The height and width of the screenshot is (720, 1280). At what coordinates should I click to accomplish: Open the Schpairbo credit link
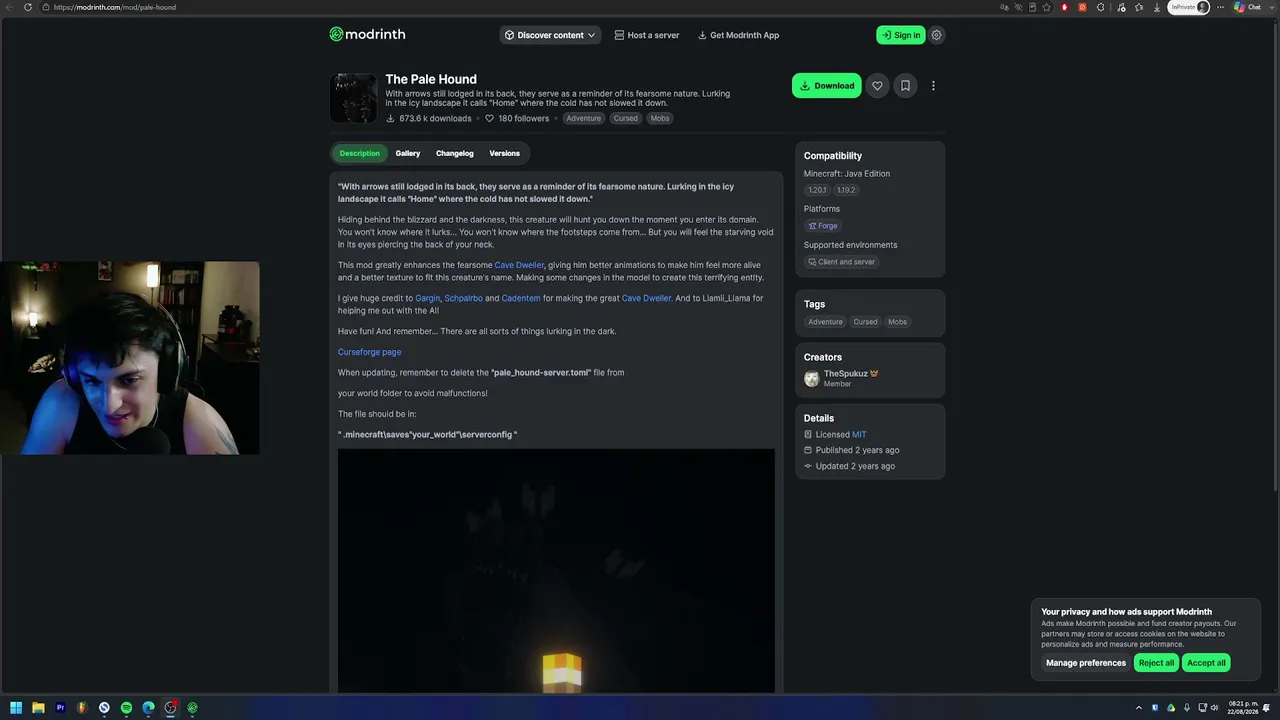click(464, 298)
